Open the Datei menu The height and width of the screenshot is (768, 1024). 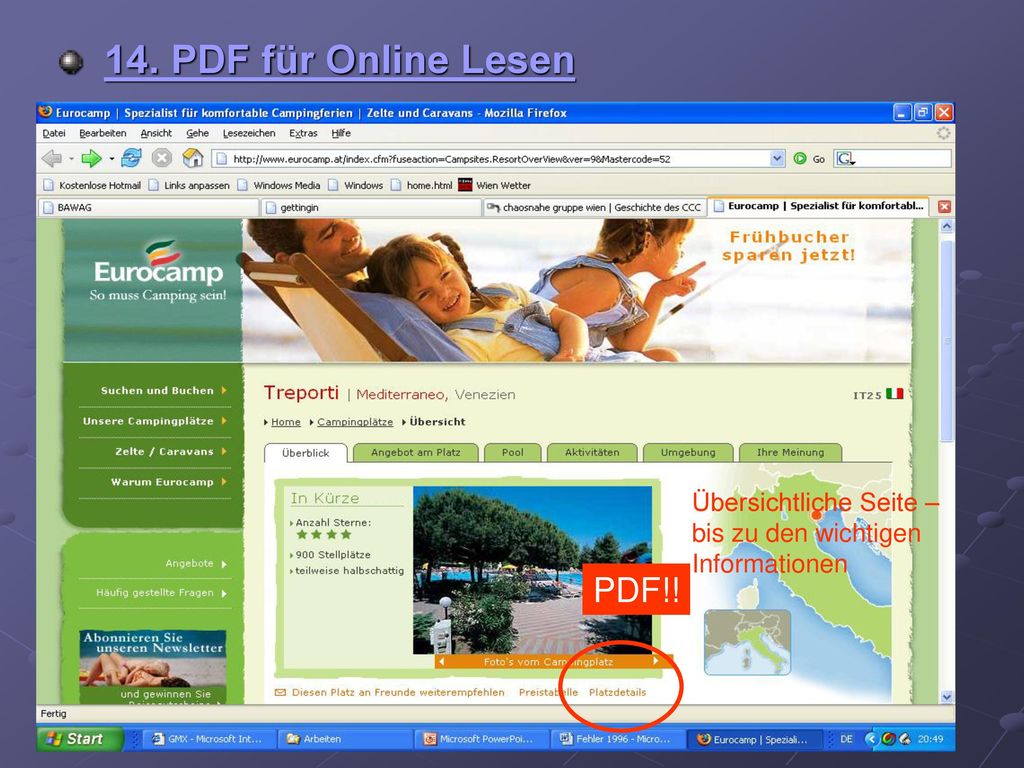point(54,133)
